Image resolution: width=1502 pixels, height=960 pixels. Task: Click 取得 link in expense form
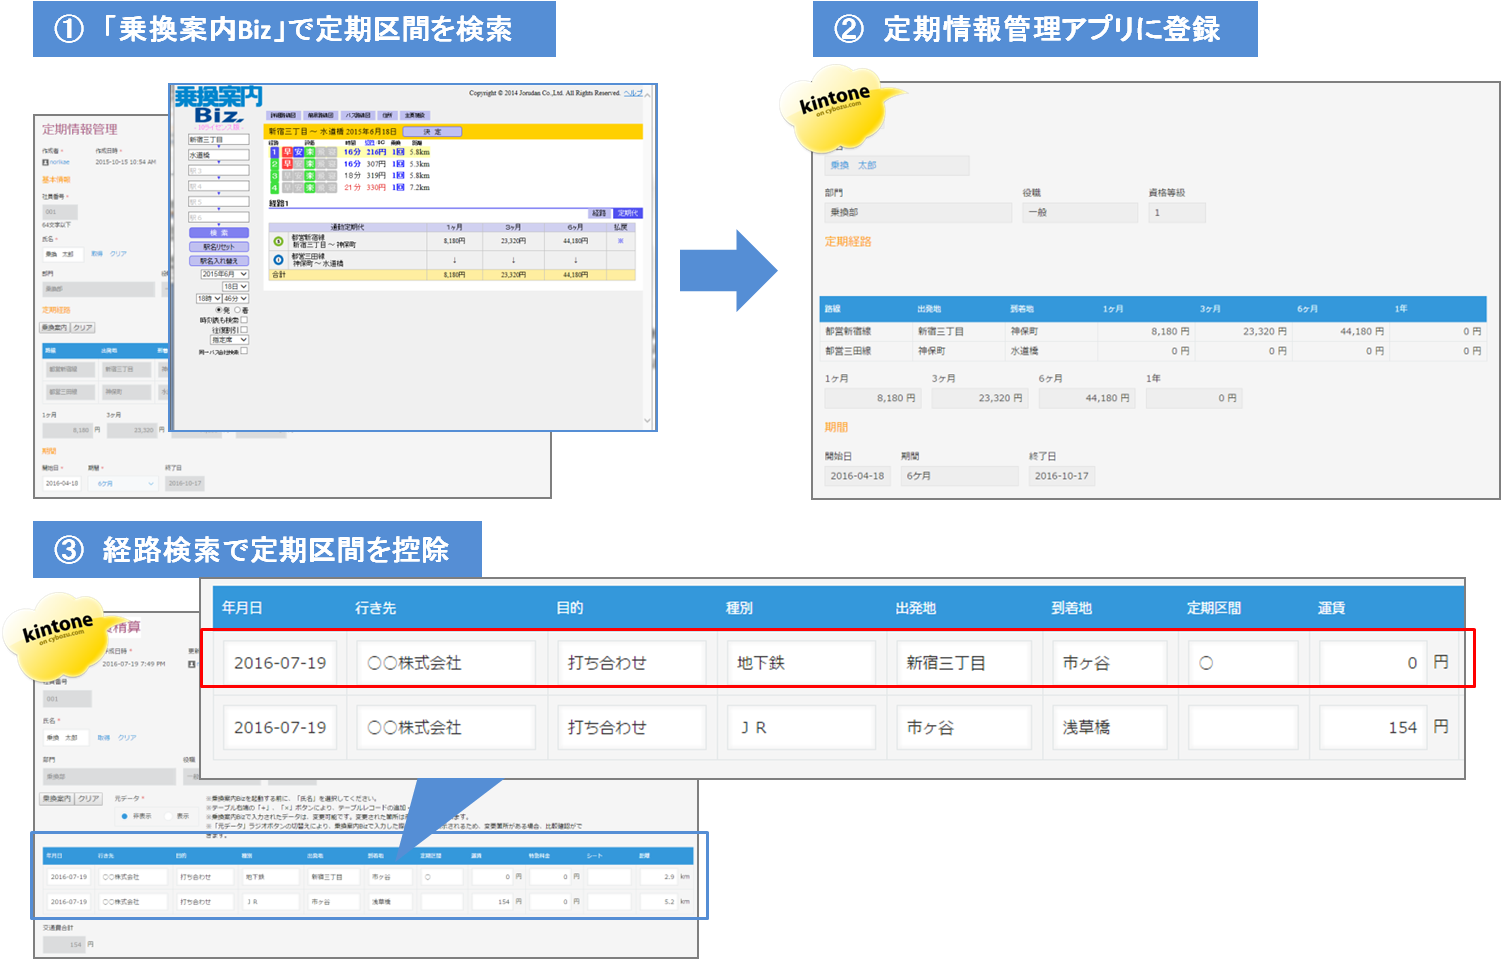[x=104, y=738]
